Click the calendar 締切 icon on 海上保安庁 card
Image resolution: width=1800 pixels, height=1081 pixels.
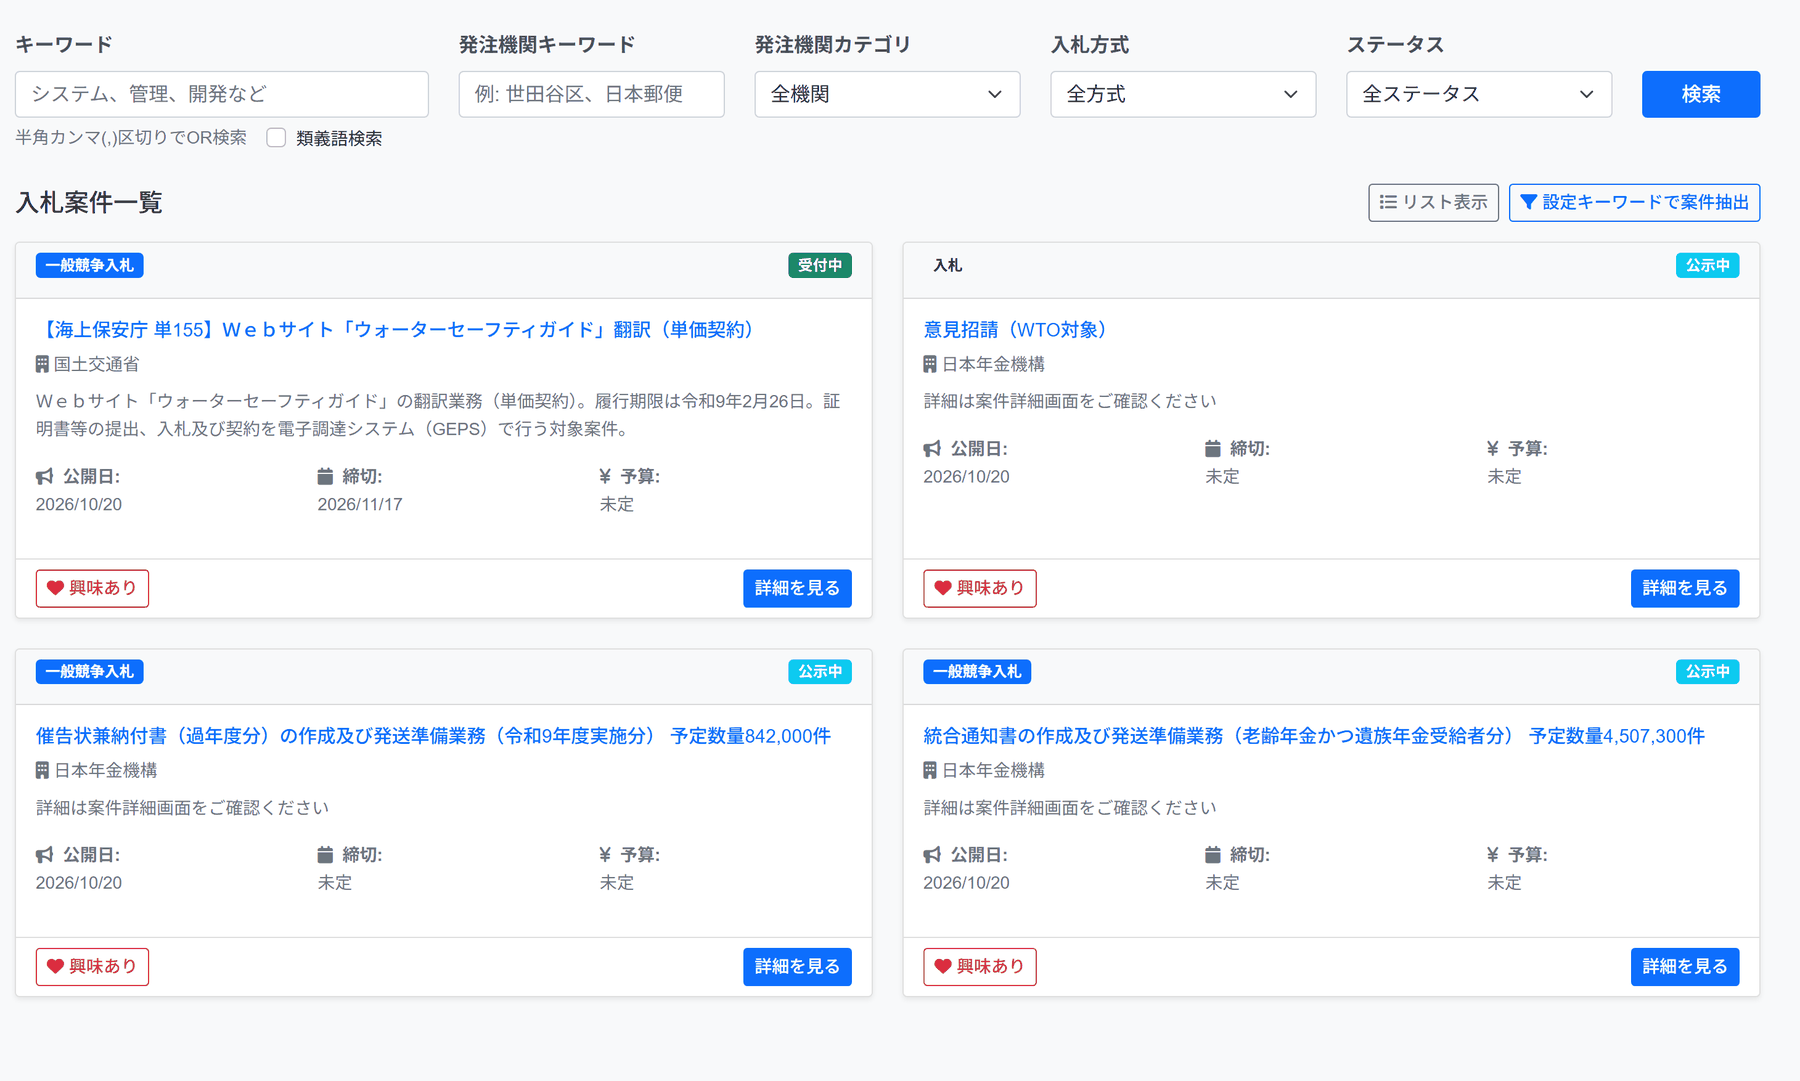point(325,476)
